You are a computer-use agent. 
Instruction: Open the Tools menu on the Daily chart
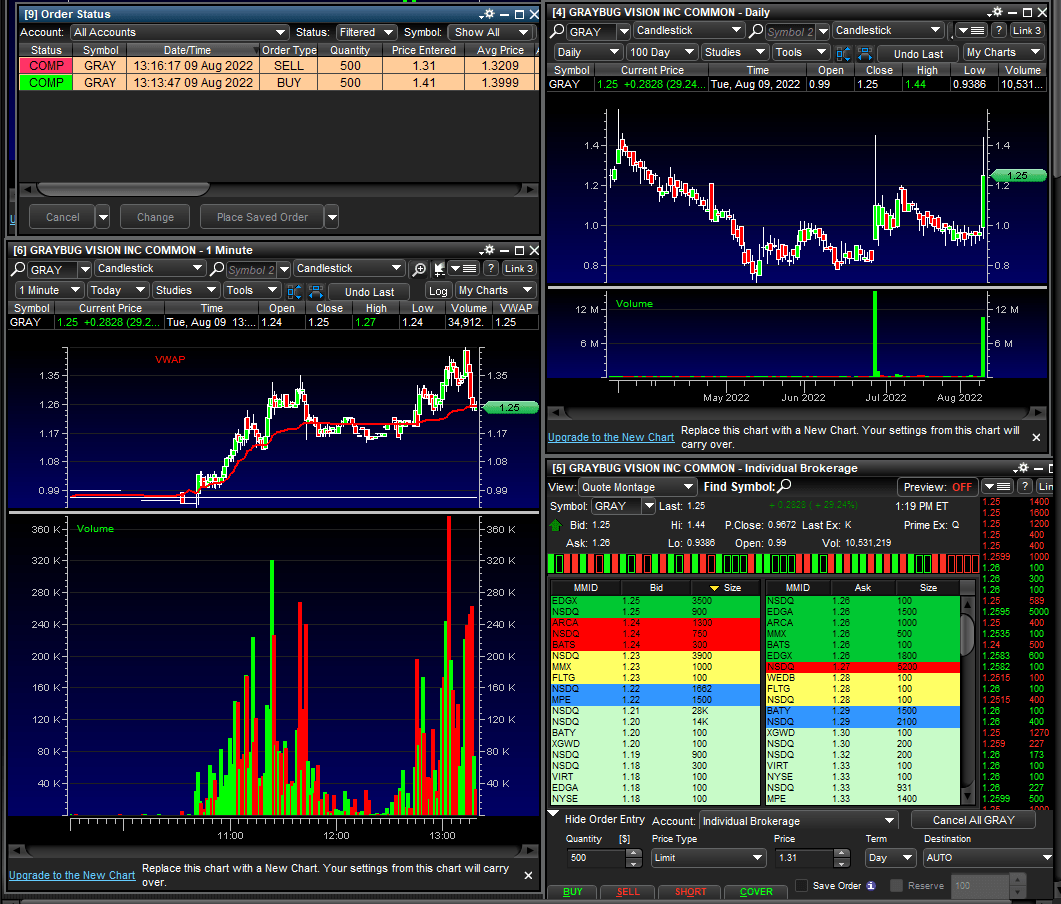point(800,53)
